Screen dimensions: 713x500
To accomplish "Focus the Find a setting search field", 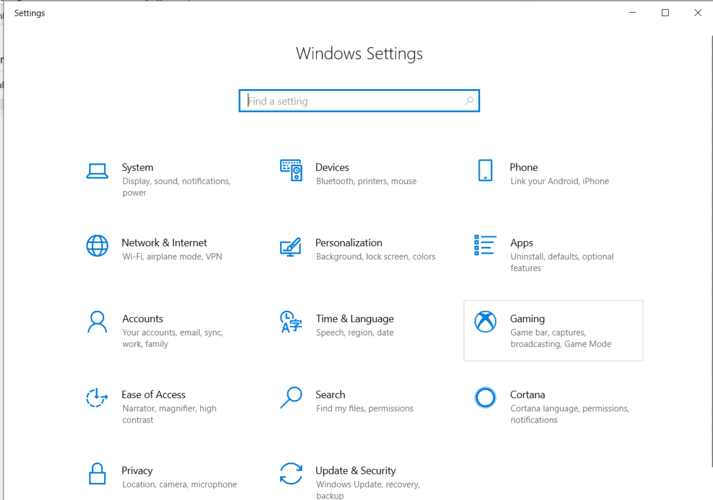I will (x=359, y=101).
